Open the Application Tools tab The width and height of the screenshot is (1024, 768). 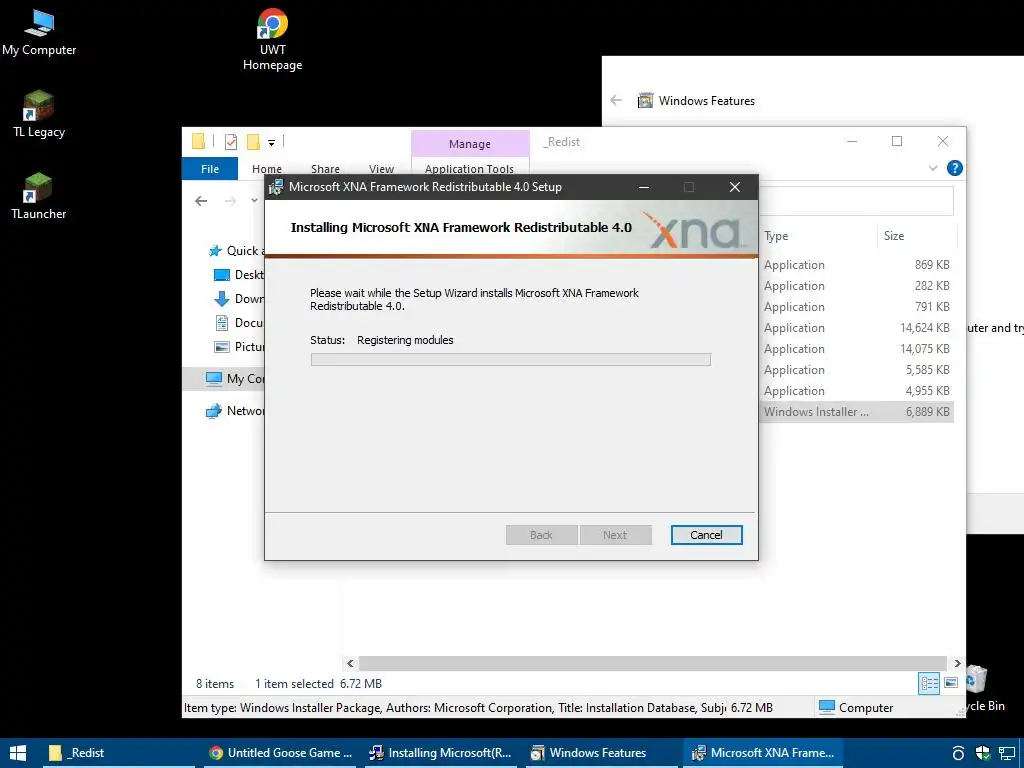pyautogui.click(x=470, y=169)
